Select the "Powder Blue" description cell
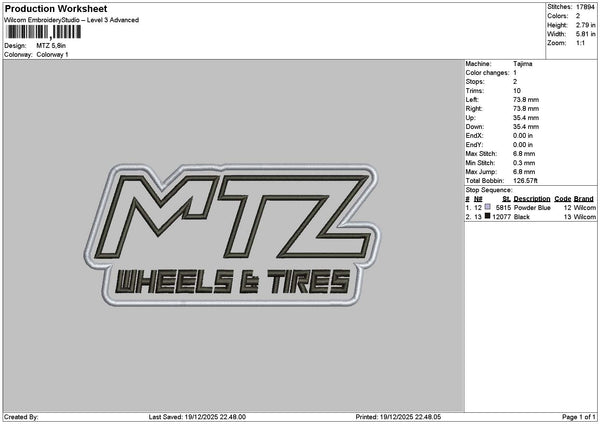This screenshot has width=600, height=424. tap(532, 208)
